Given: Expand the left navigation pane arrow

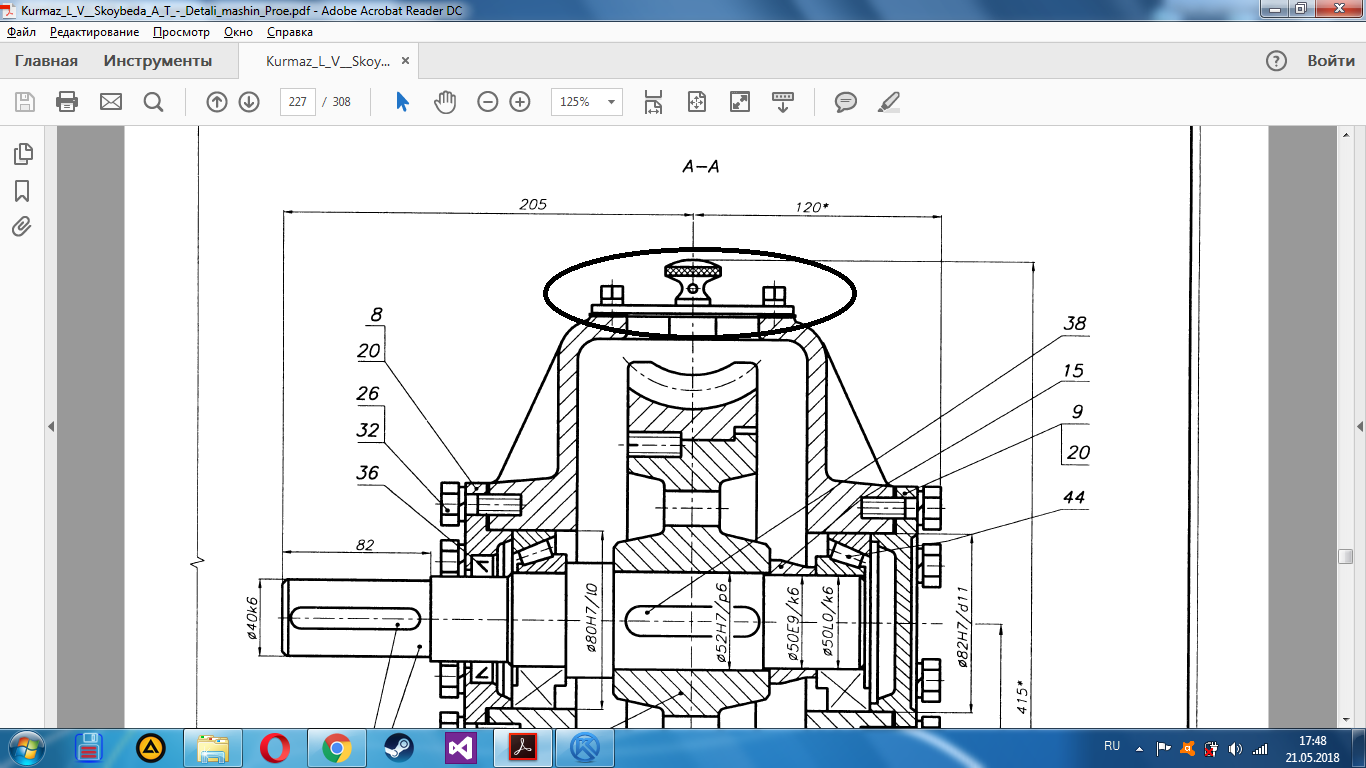Looking at the screenshot, I should coord(50,426).
